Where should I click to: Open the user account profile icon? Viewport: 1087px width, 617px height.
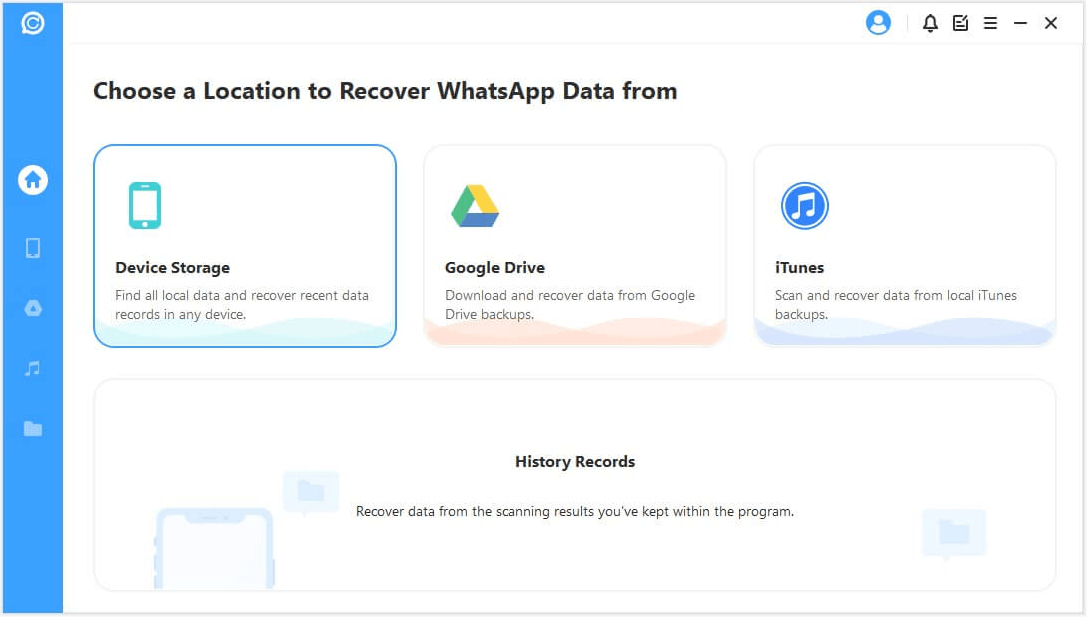pos(878,23)
